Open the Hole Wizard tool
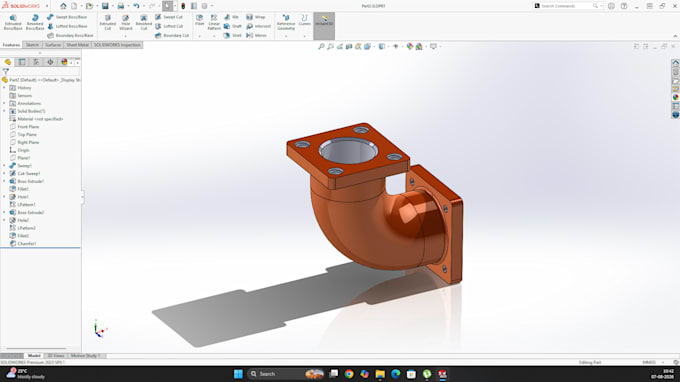 coord(125,22)
